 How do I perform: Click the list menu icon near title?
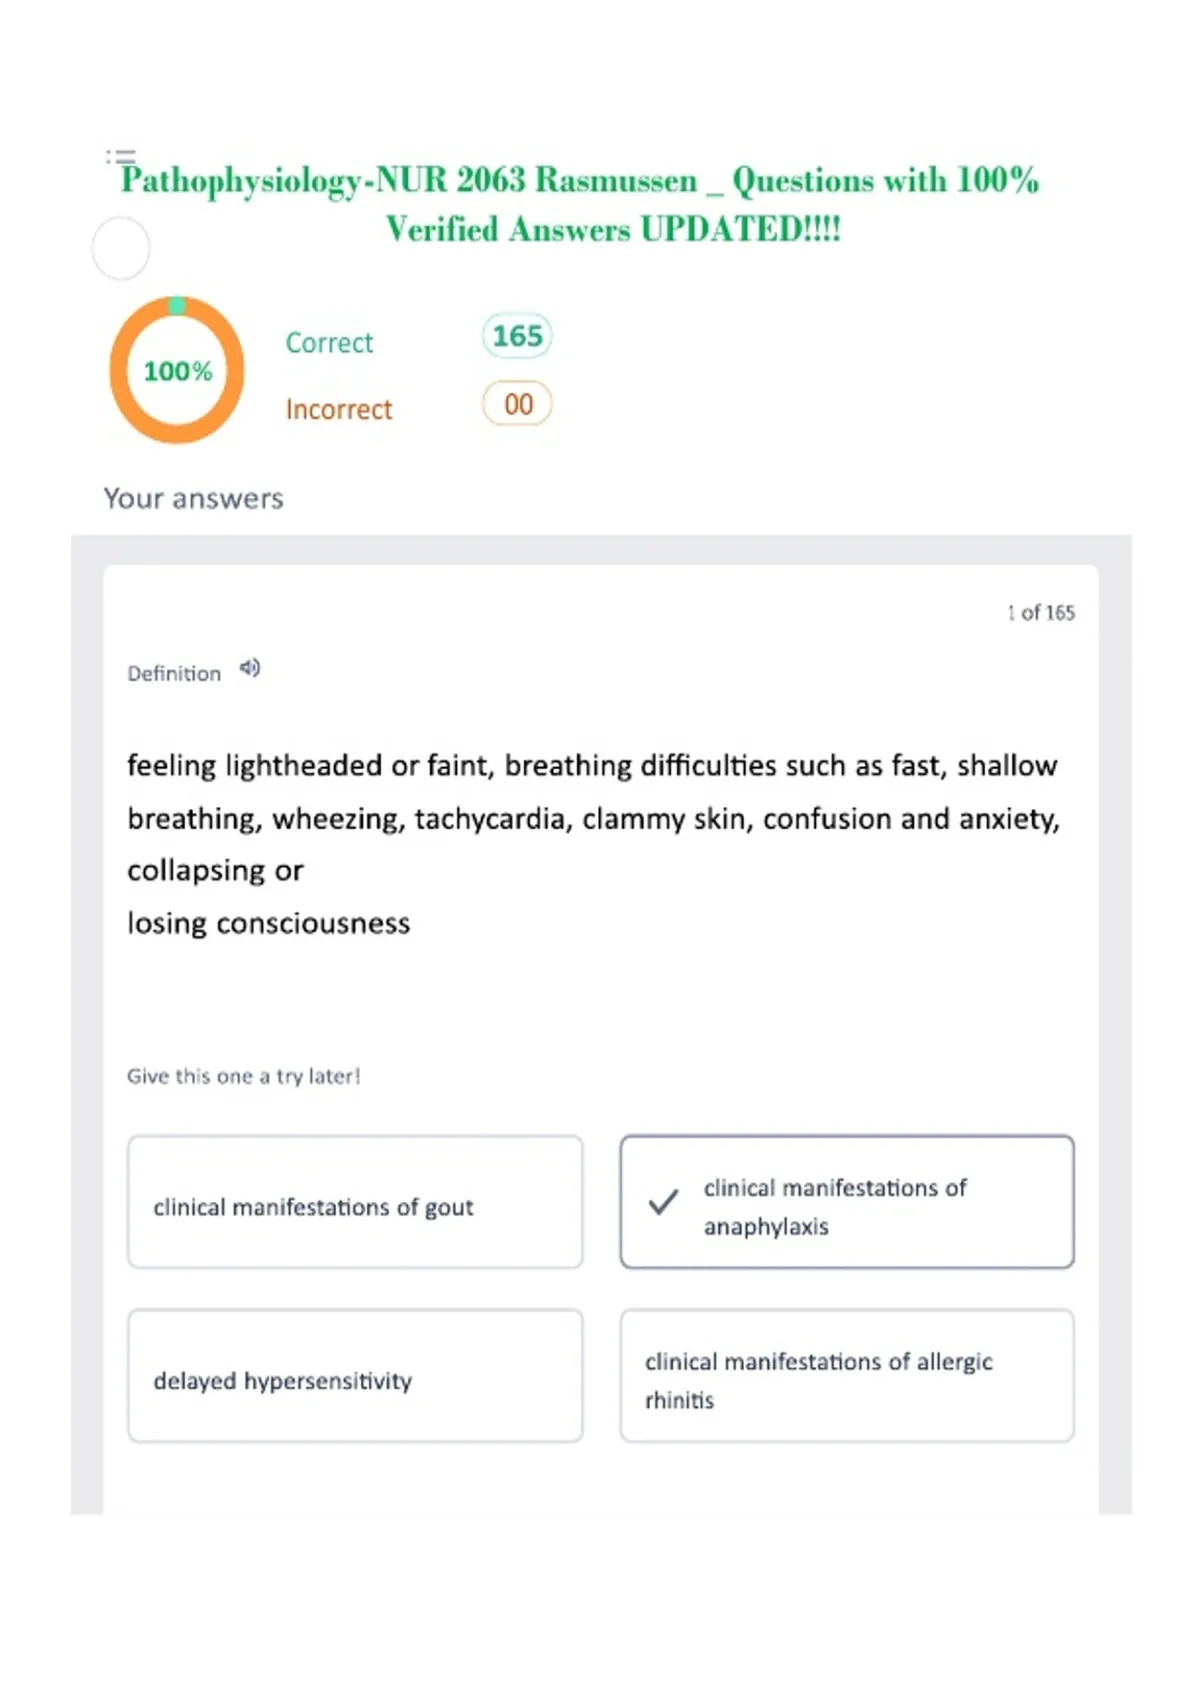tap(121, 156)
